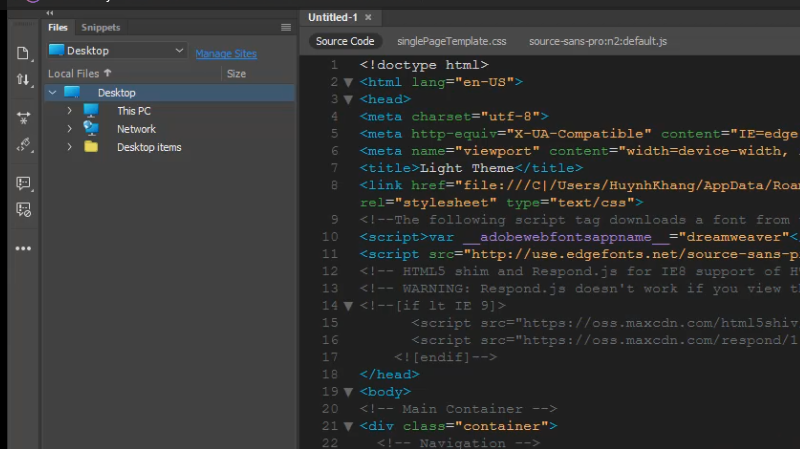Click the remove comment icon
This screenshot has width=800, height=449.
click(x=23, y=209)
